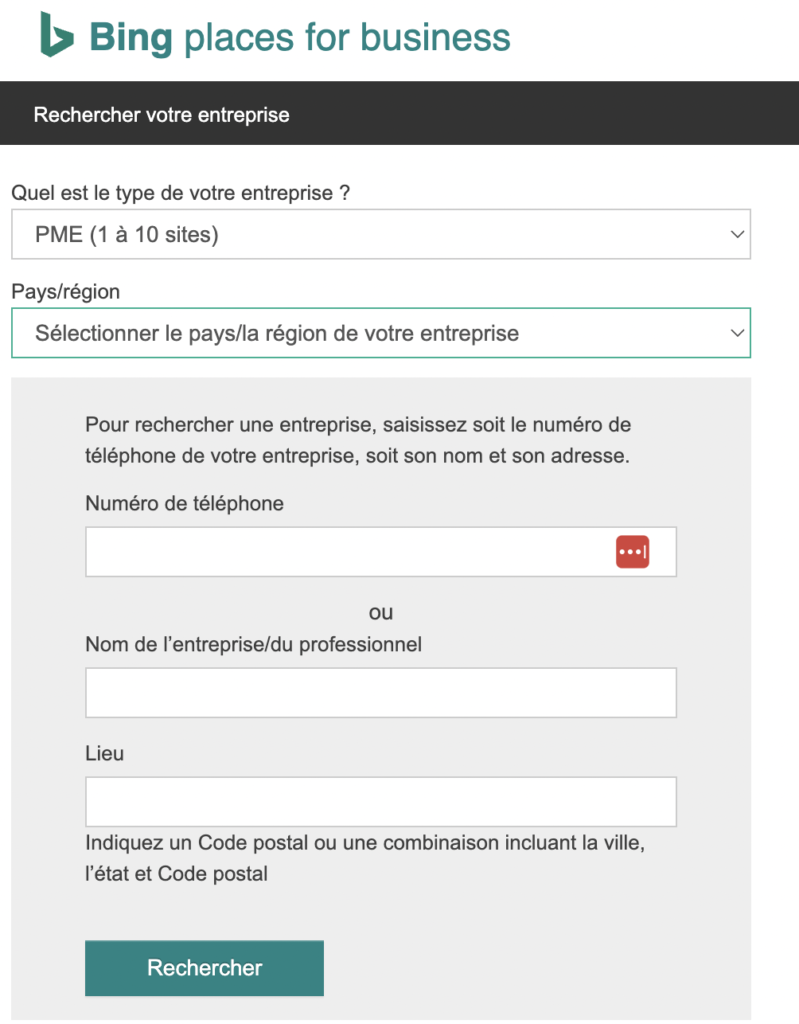Screen dimensions: 799x1024
Task: Click the Bing logo icon
Action: [56, 37]
